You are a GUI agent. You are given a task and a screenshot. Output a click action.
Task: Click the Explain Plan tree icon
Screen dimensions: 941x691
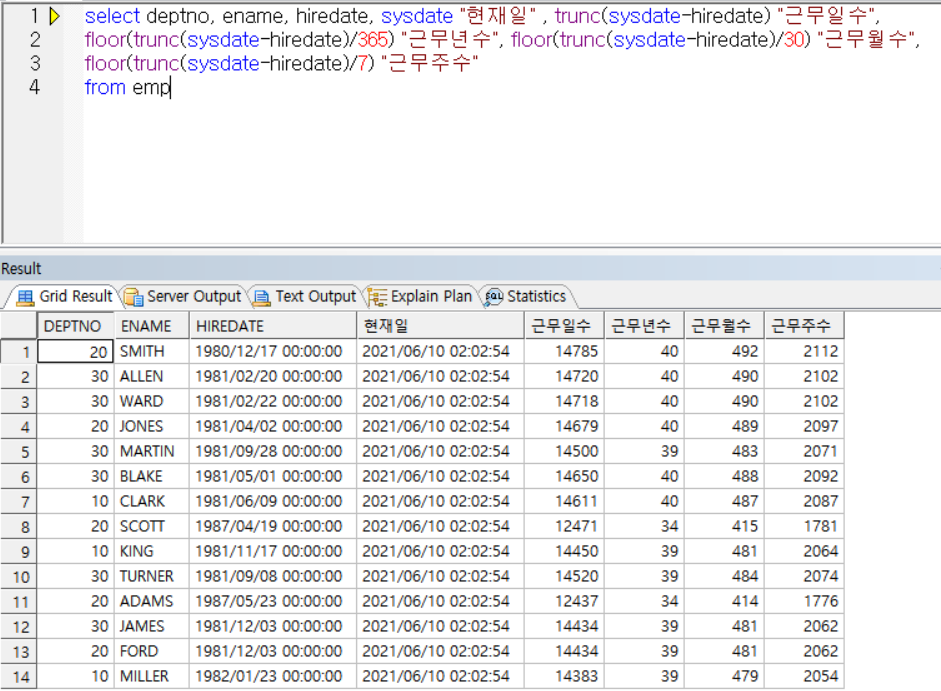point(377,297)
